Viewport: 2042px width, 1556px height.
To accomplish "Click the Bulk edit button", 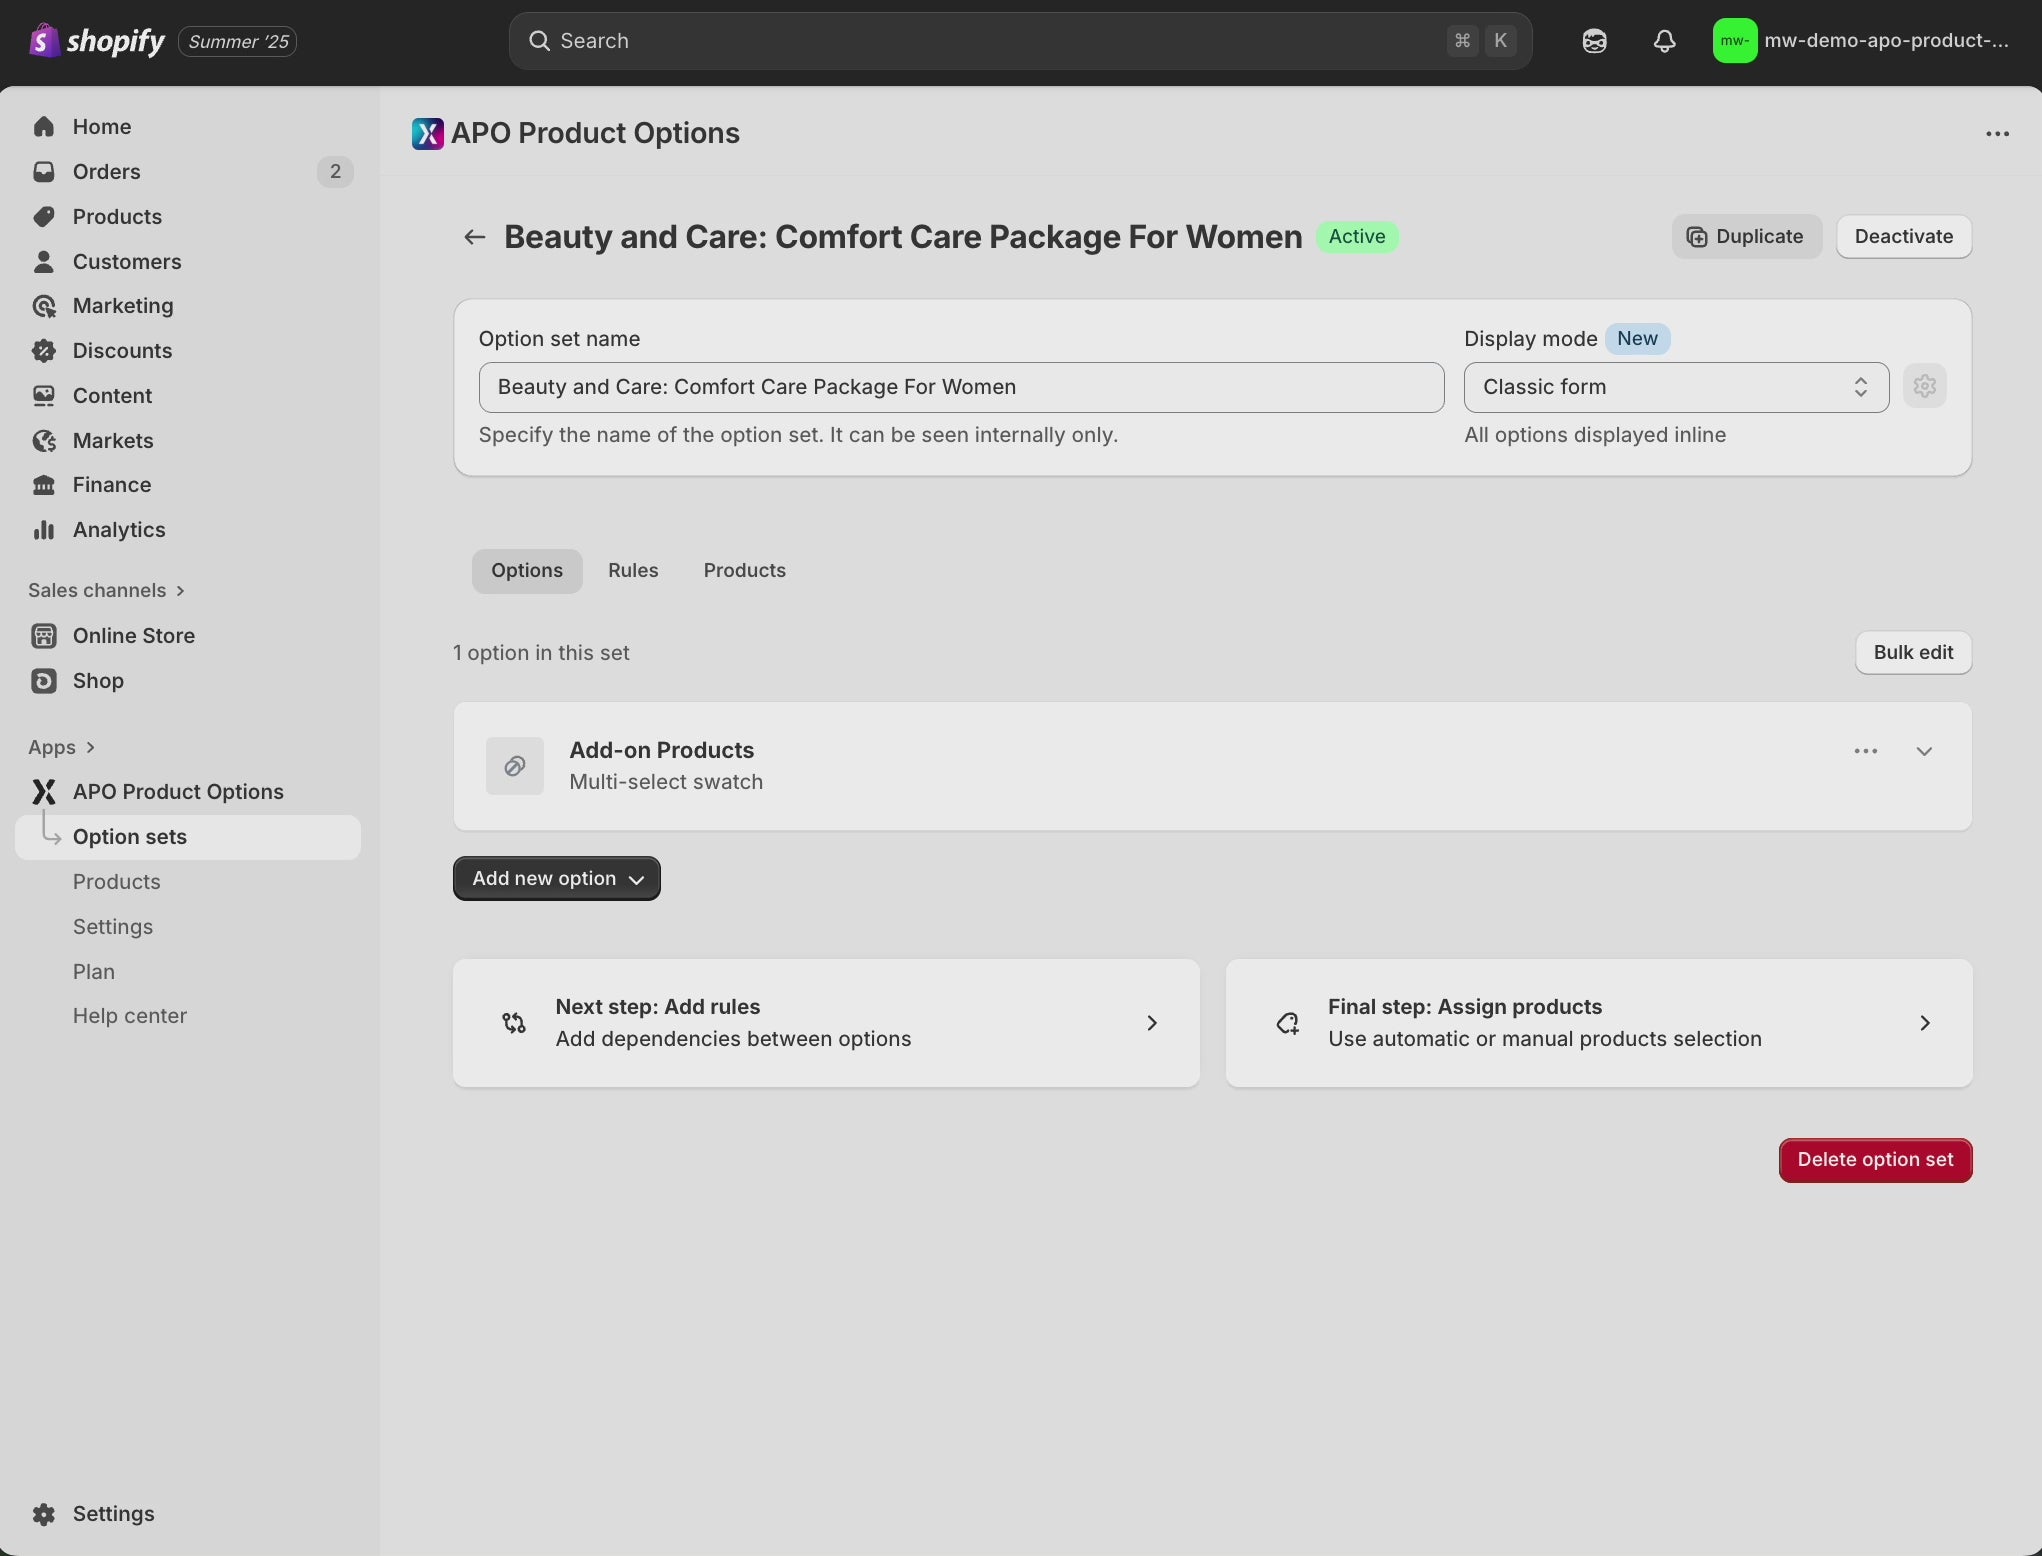I will (x=1913, y=653).
